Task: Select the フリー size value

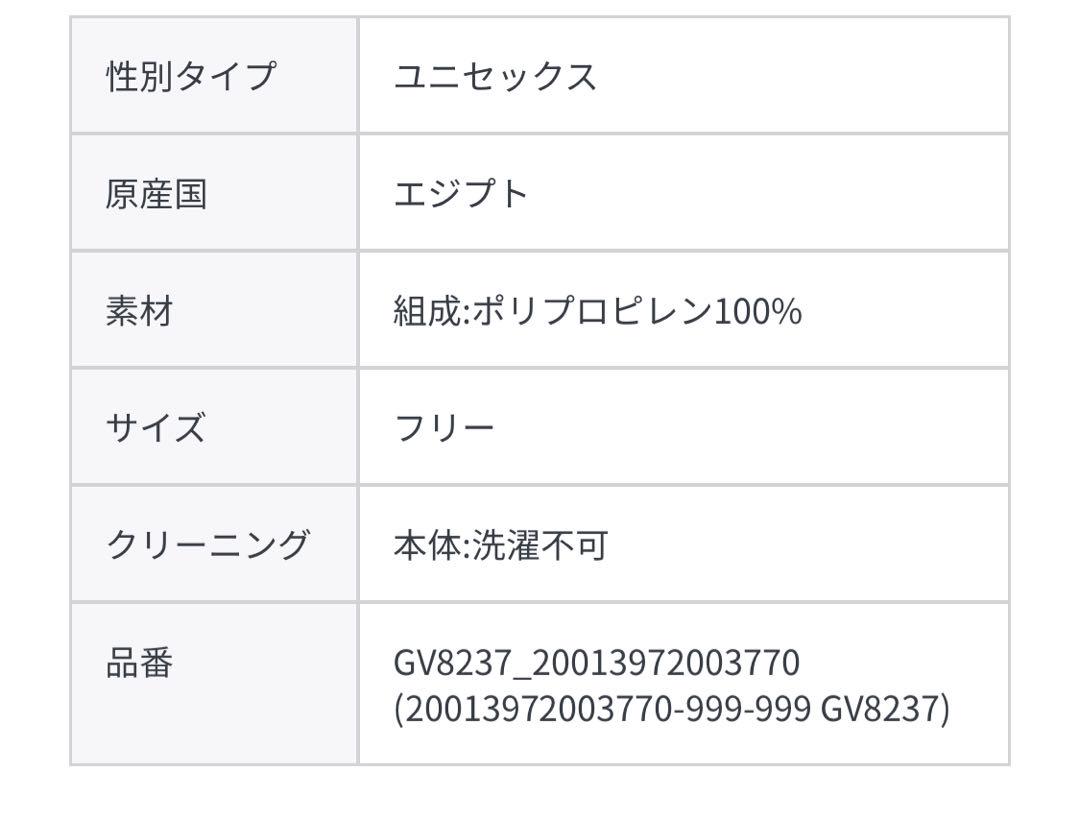Action: 444,428
